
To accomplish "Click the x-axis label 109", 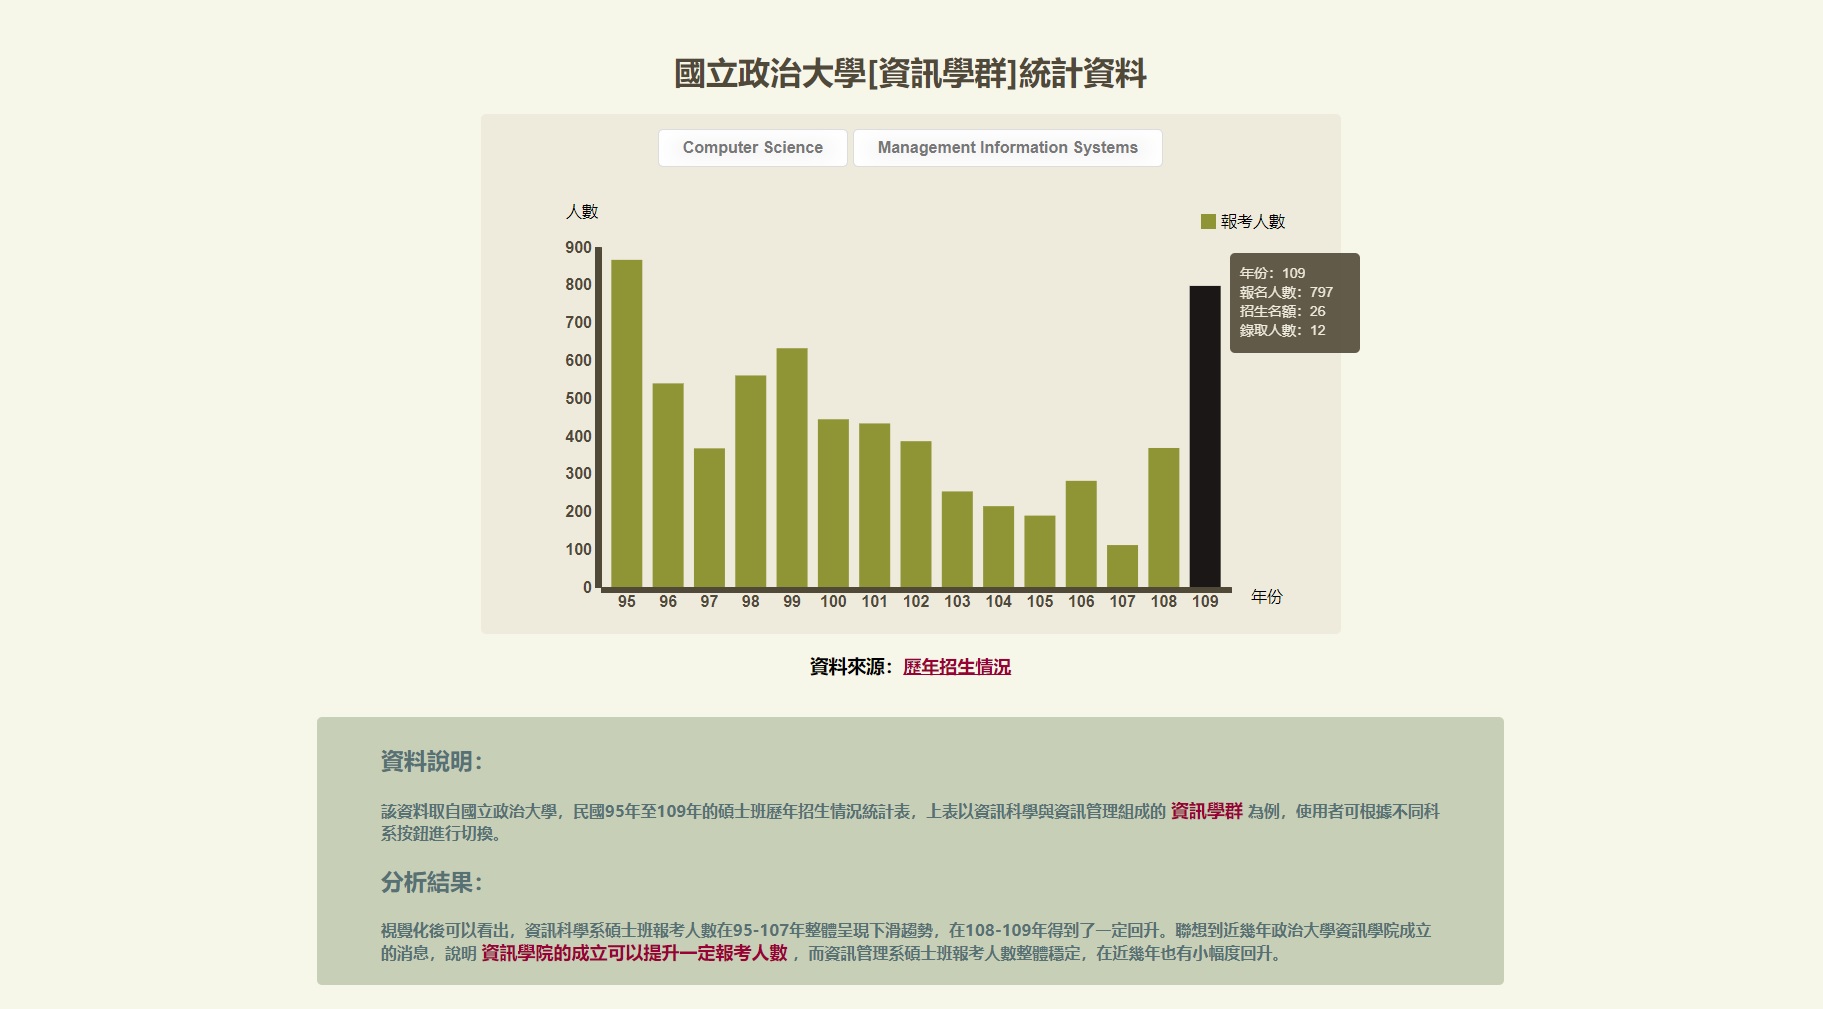I will pos(1205,601).
